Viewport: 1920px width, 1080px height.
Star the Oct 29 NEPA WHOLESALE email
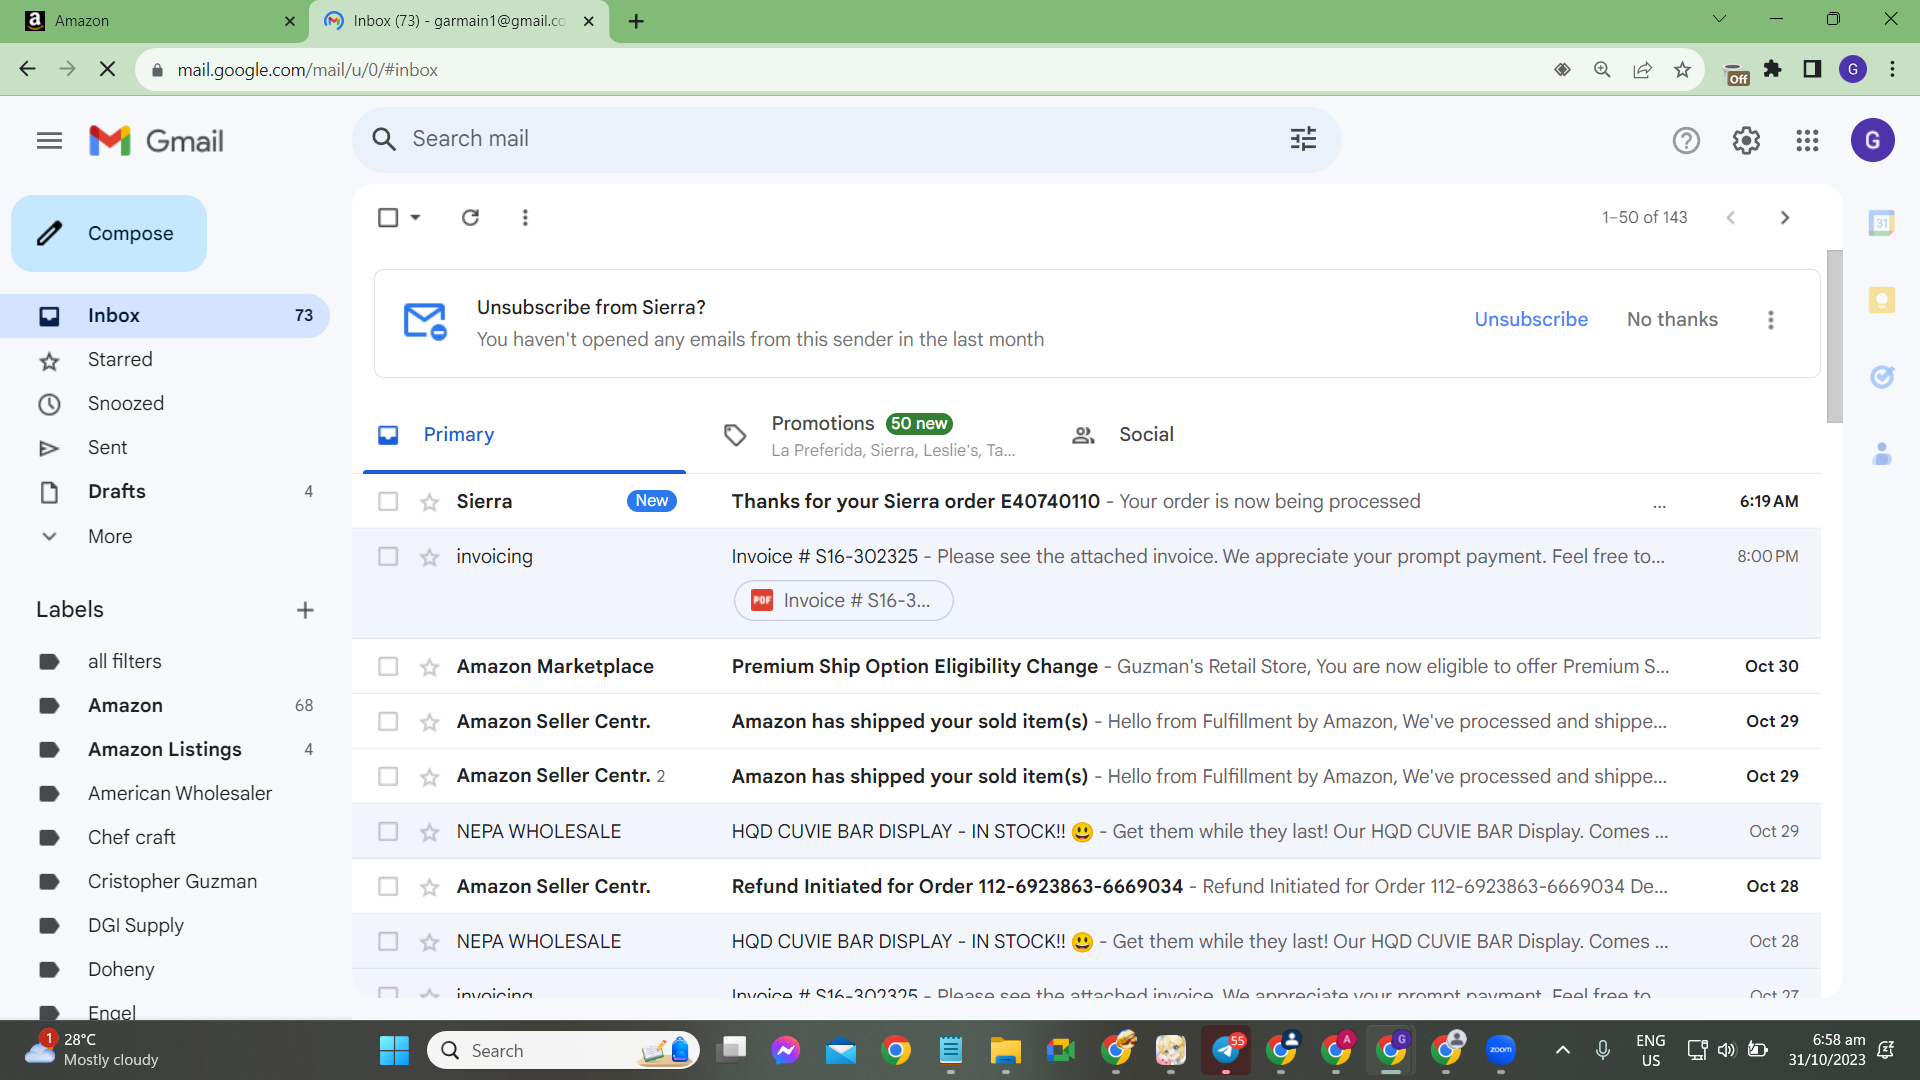pyautogui.click(x=430, y=832)
